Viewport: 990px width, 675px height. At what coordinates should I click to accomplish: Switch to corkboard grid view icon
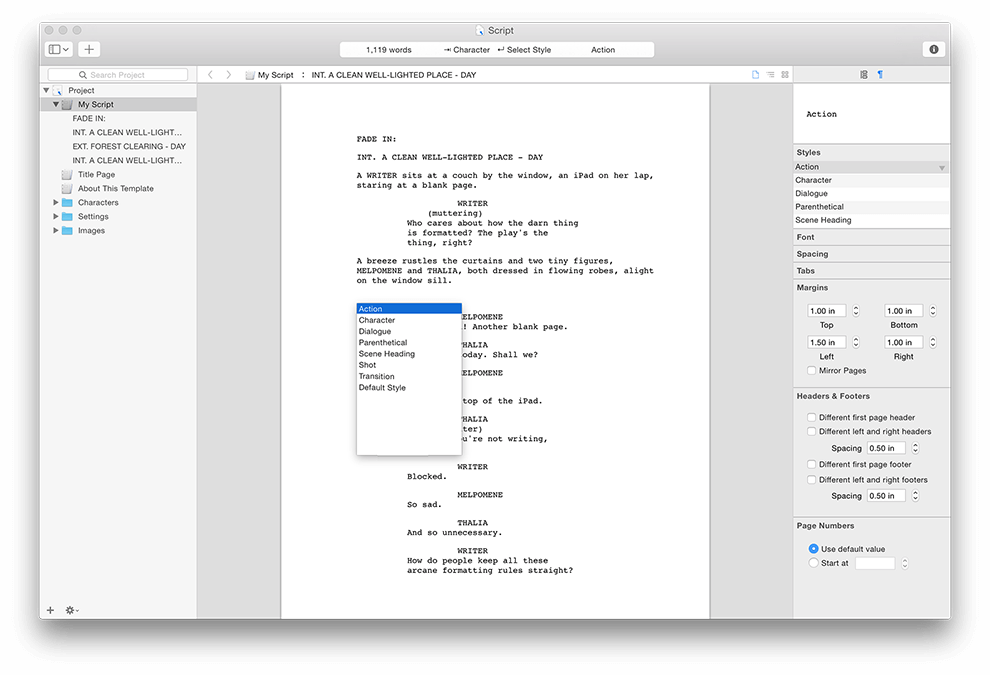coord(785,75)
